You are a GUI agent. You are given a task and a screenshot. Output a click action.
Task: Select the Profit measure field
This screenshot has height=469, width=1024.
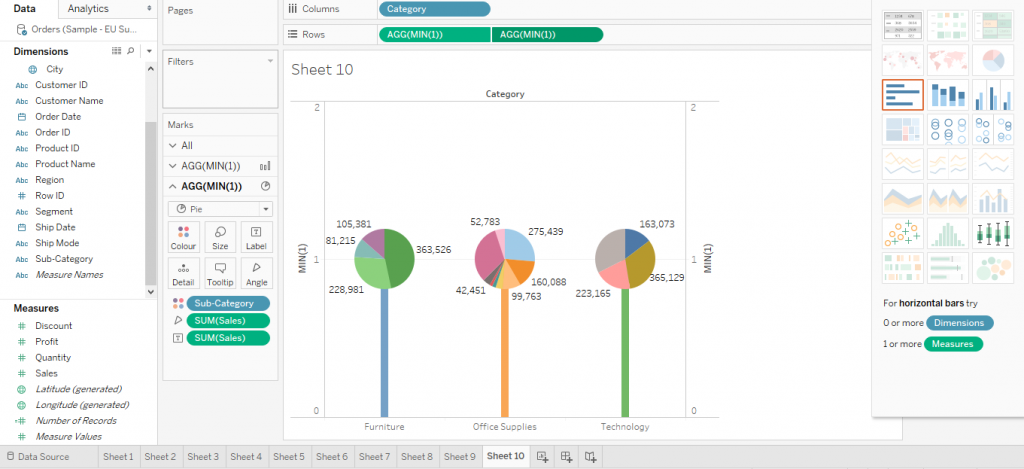point(47,342)
